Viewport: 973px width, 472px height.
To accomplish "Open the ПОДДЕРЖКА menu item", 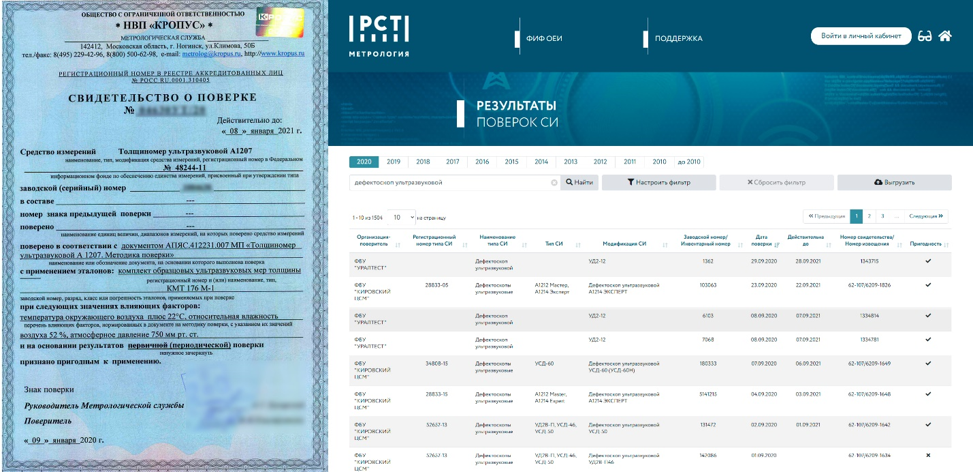I will tap(678, 38).
